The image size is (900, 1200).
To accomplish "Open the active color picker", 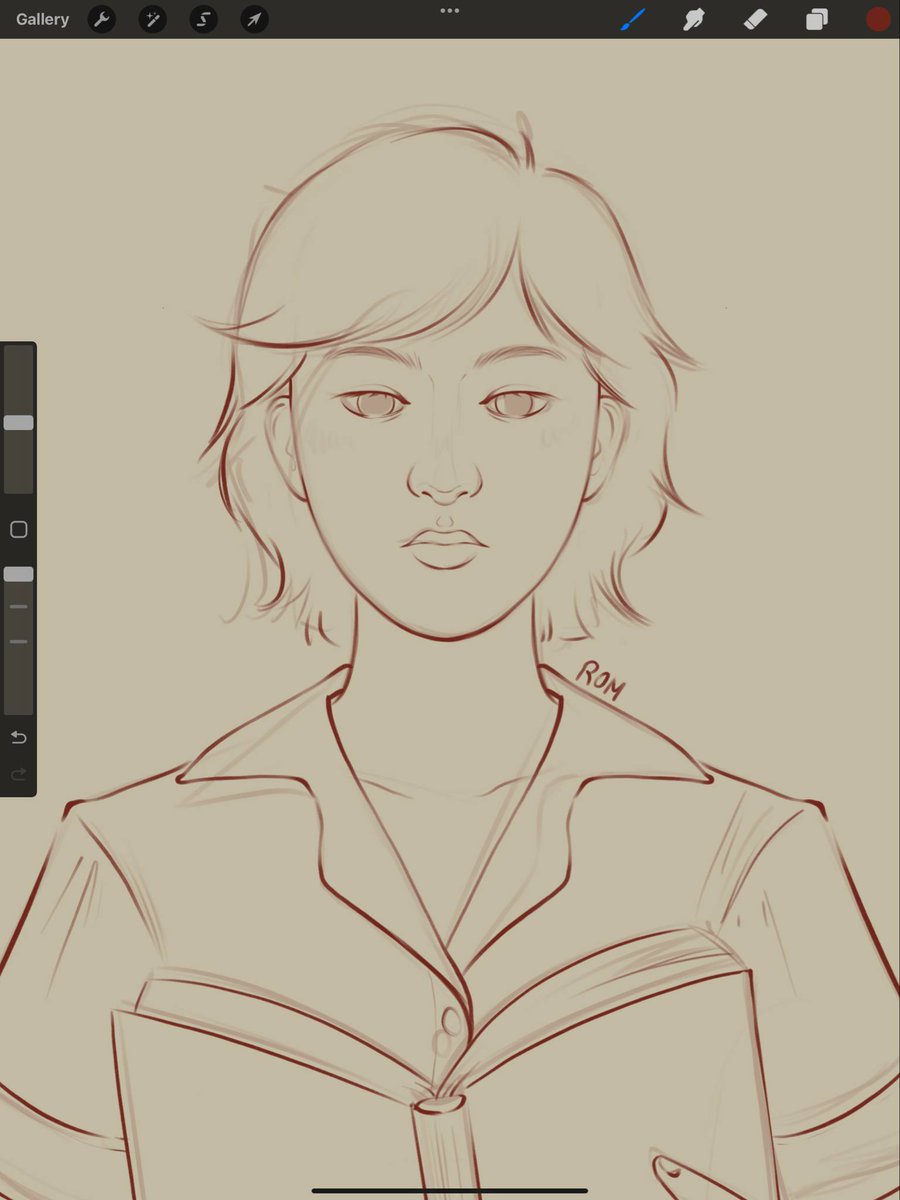I will [x=878, y=19].
